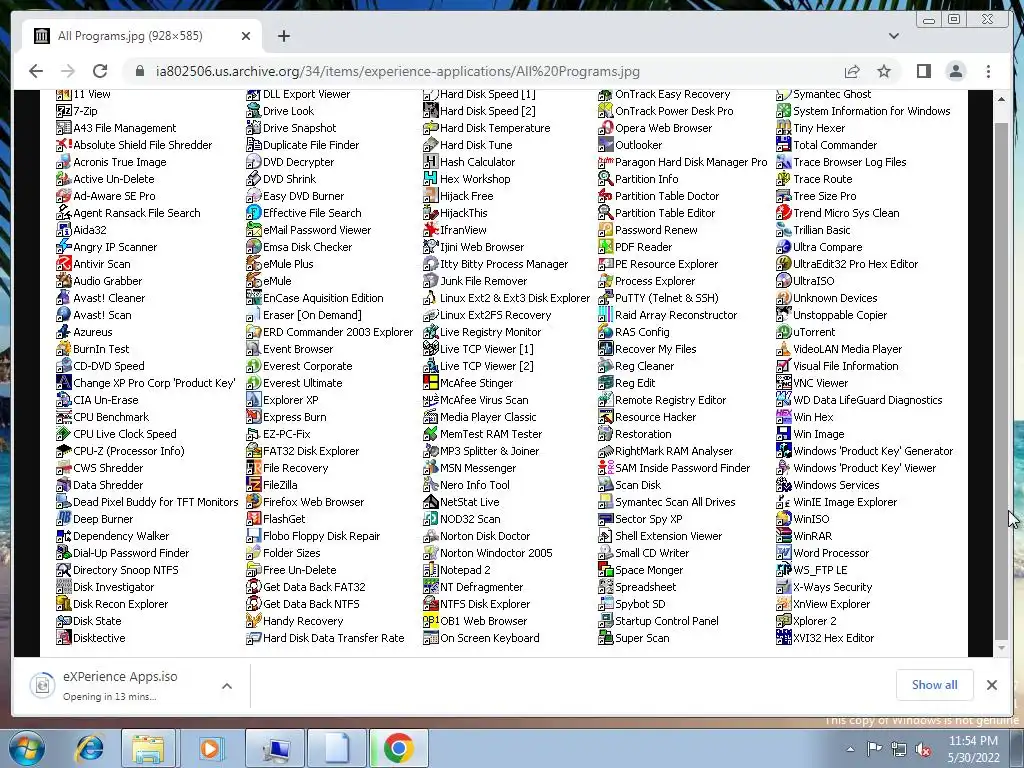
Task: Click the Firefox Web Browser icon
Action: click(x=253, y=502)
